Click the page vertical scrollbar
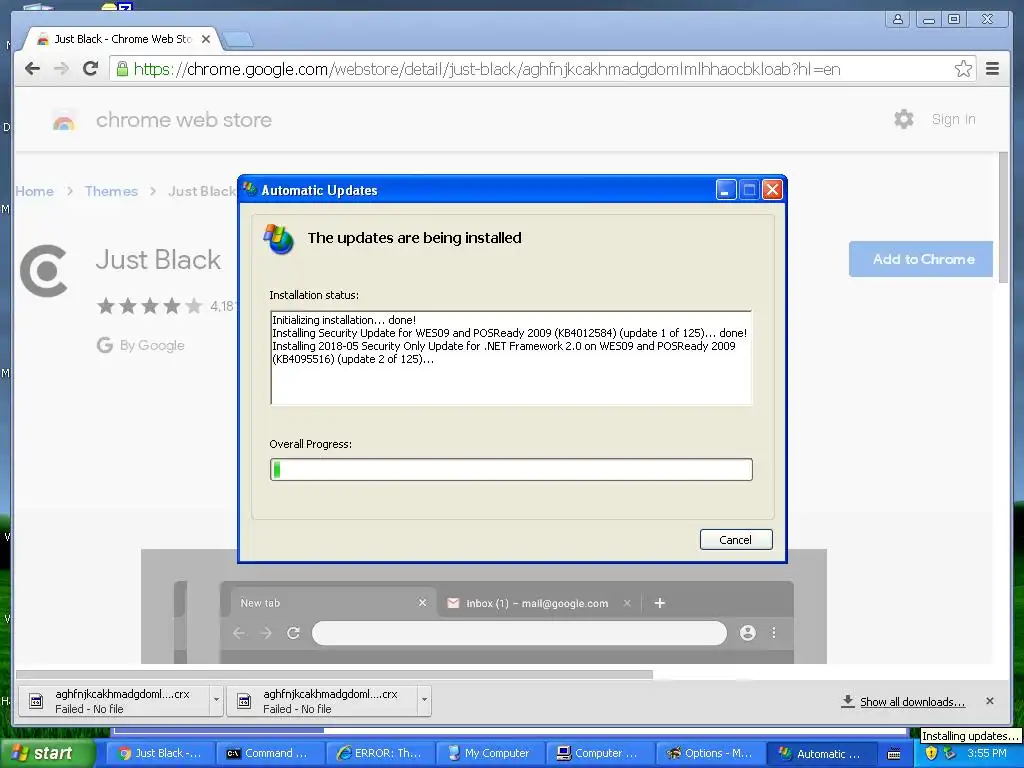 pyautogui.click(x=1003, y=217)
